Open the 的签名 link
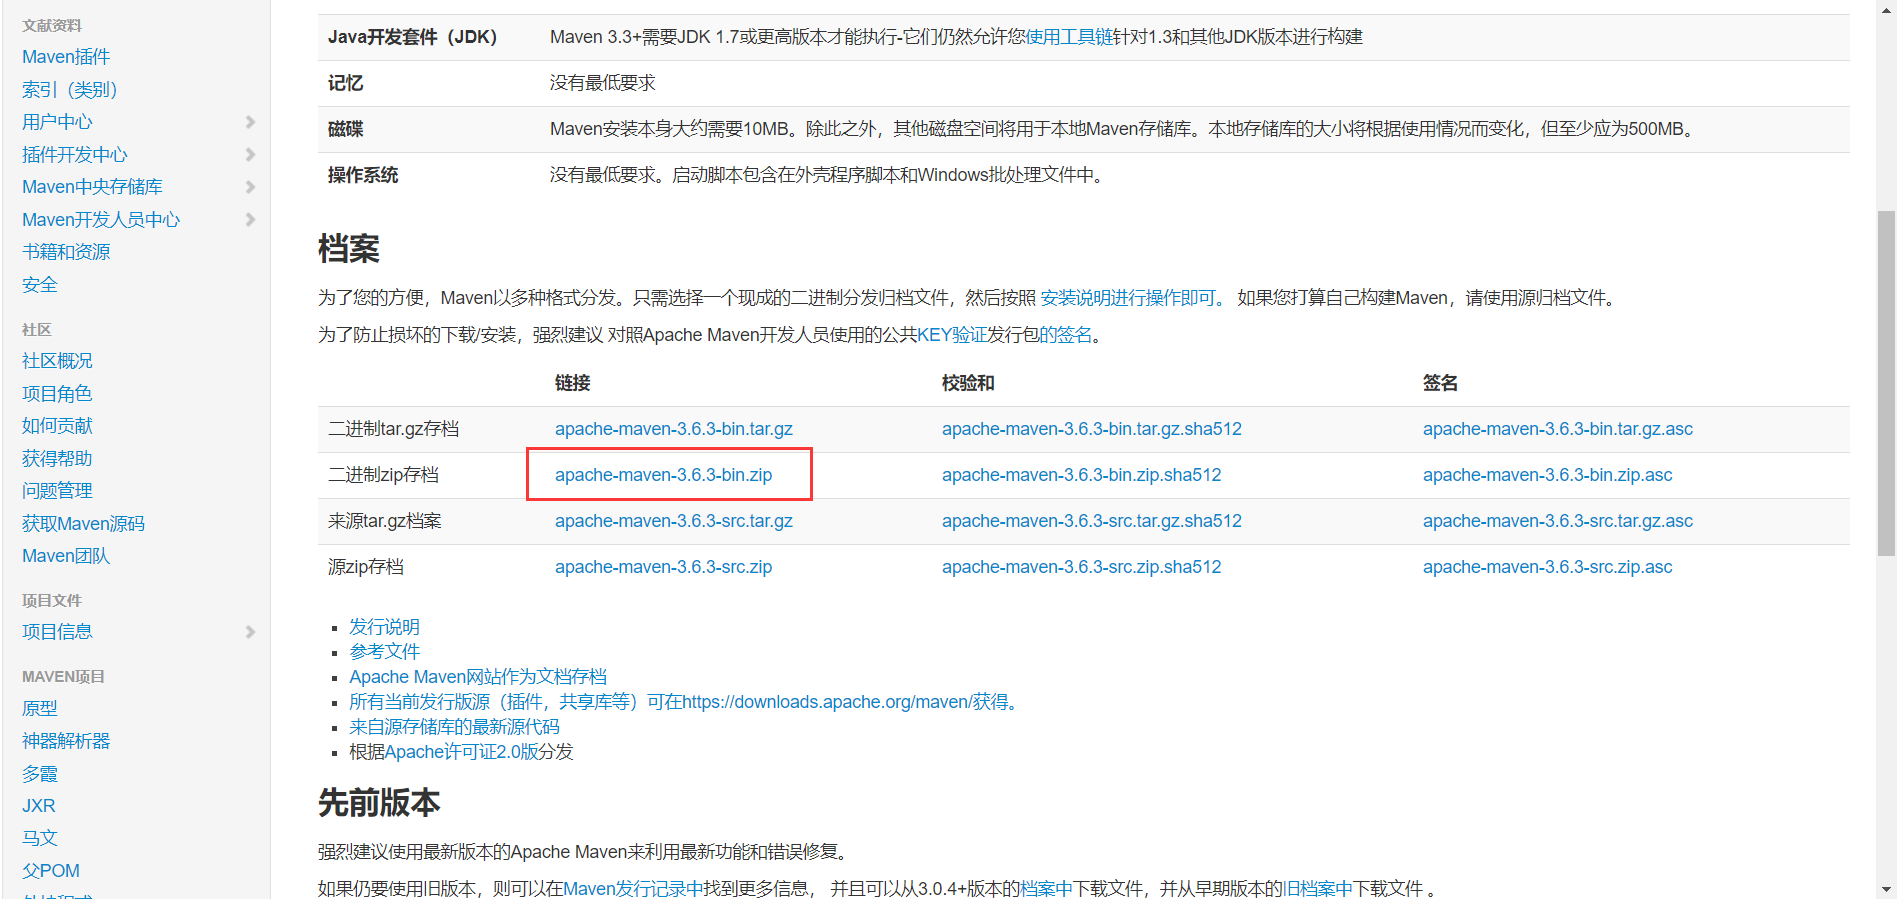The width and height of the screenshot is (1897, 899). 1066,335
